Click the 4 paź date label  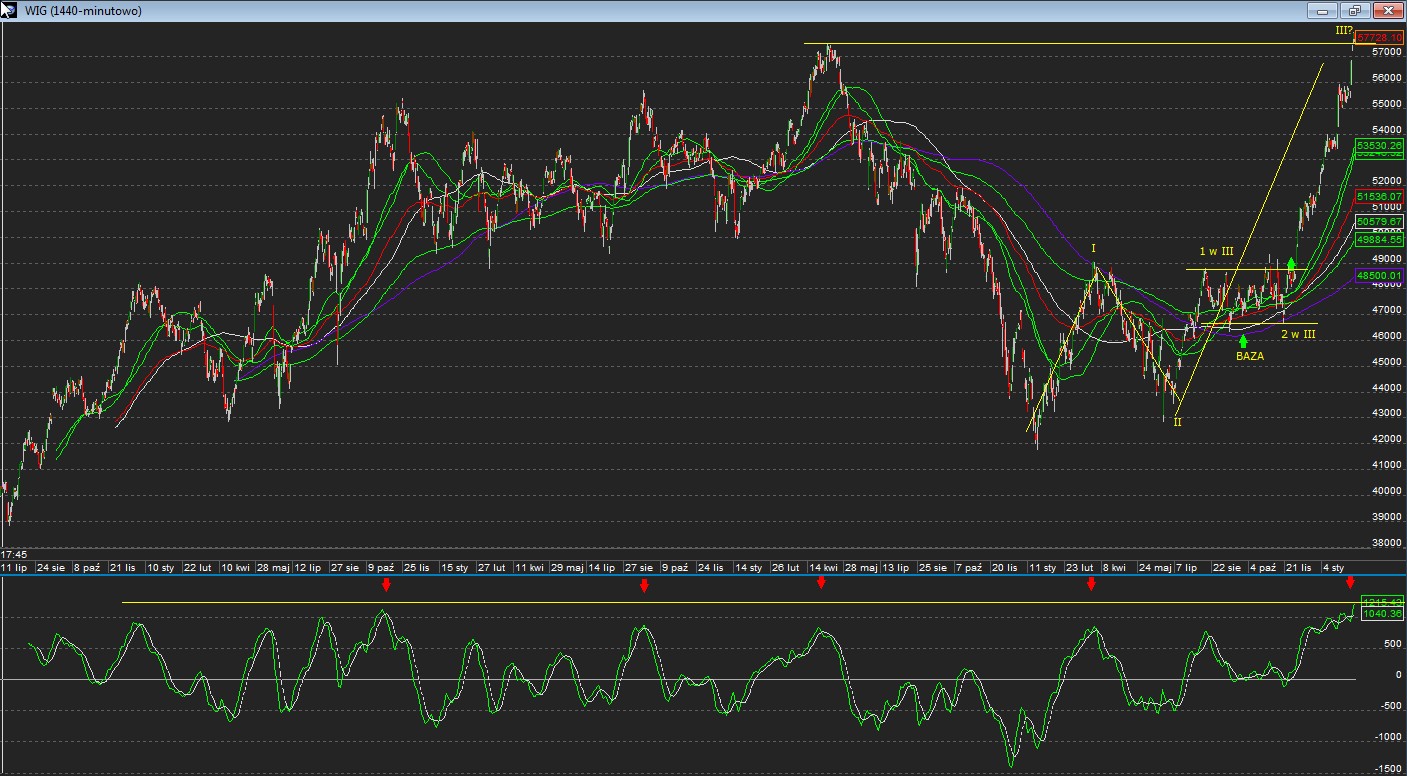tap(1263, 567)
